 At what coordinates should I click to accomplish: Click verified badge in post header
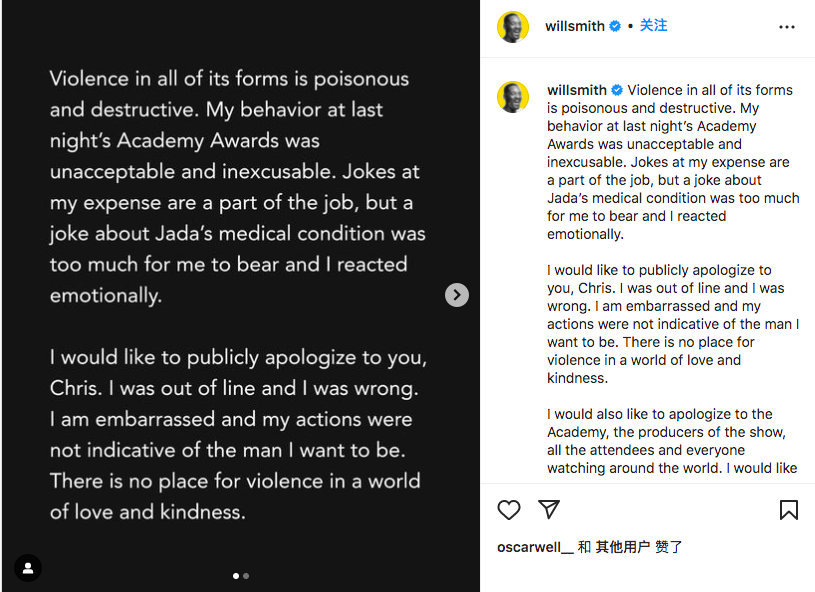[x=615, y=26]
